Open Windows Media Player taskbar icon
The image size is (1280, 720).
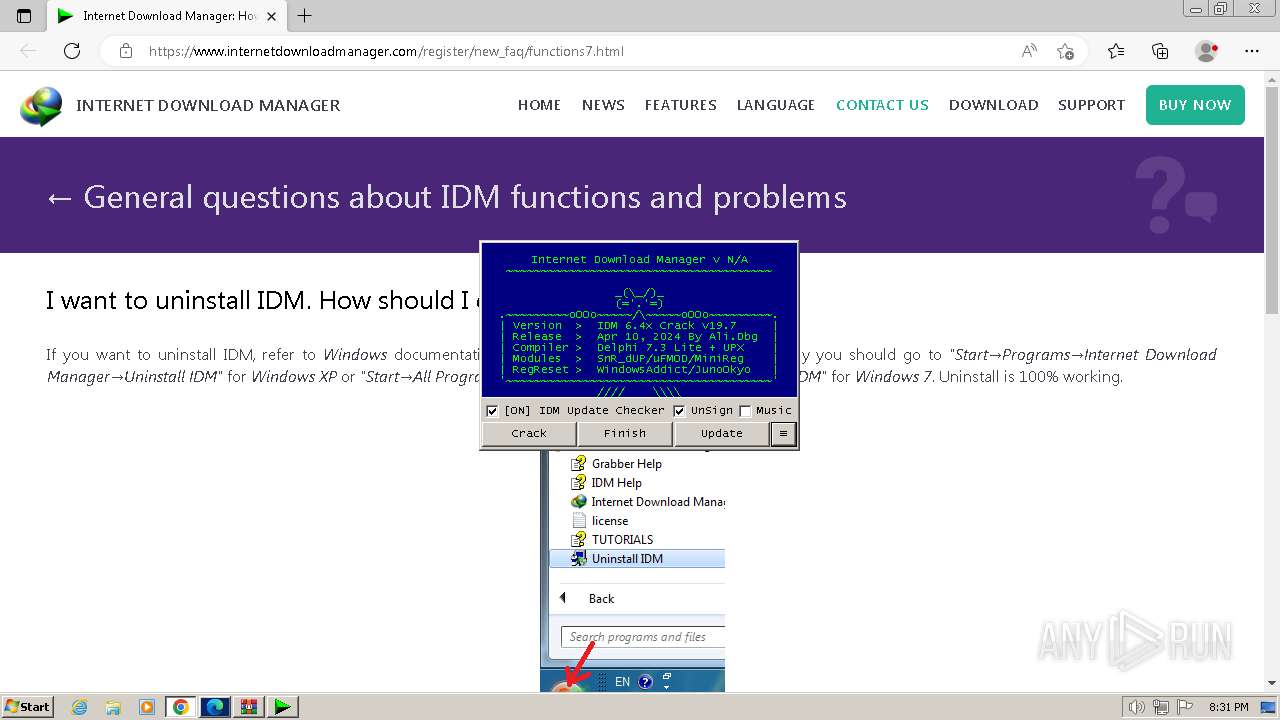click(146, 707)
